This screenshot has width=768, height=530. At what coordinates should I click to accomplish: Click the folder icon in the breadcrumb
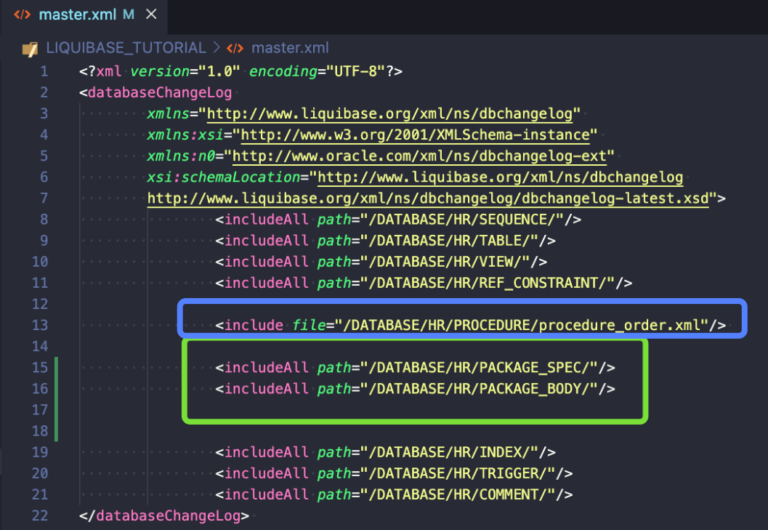[29, 48]
